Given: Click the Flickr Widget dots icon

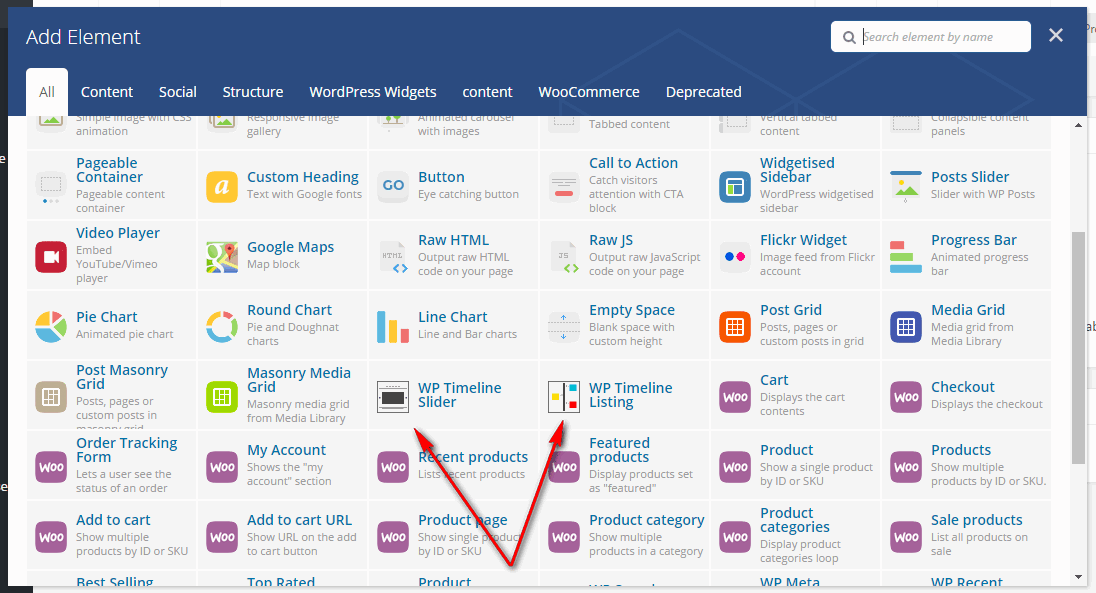Looking at the screenshot, I should (735, 257).
